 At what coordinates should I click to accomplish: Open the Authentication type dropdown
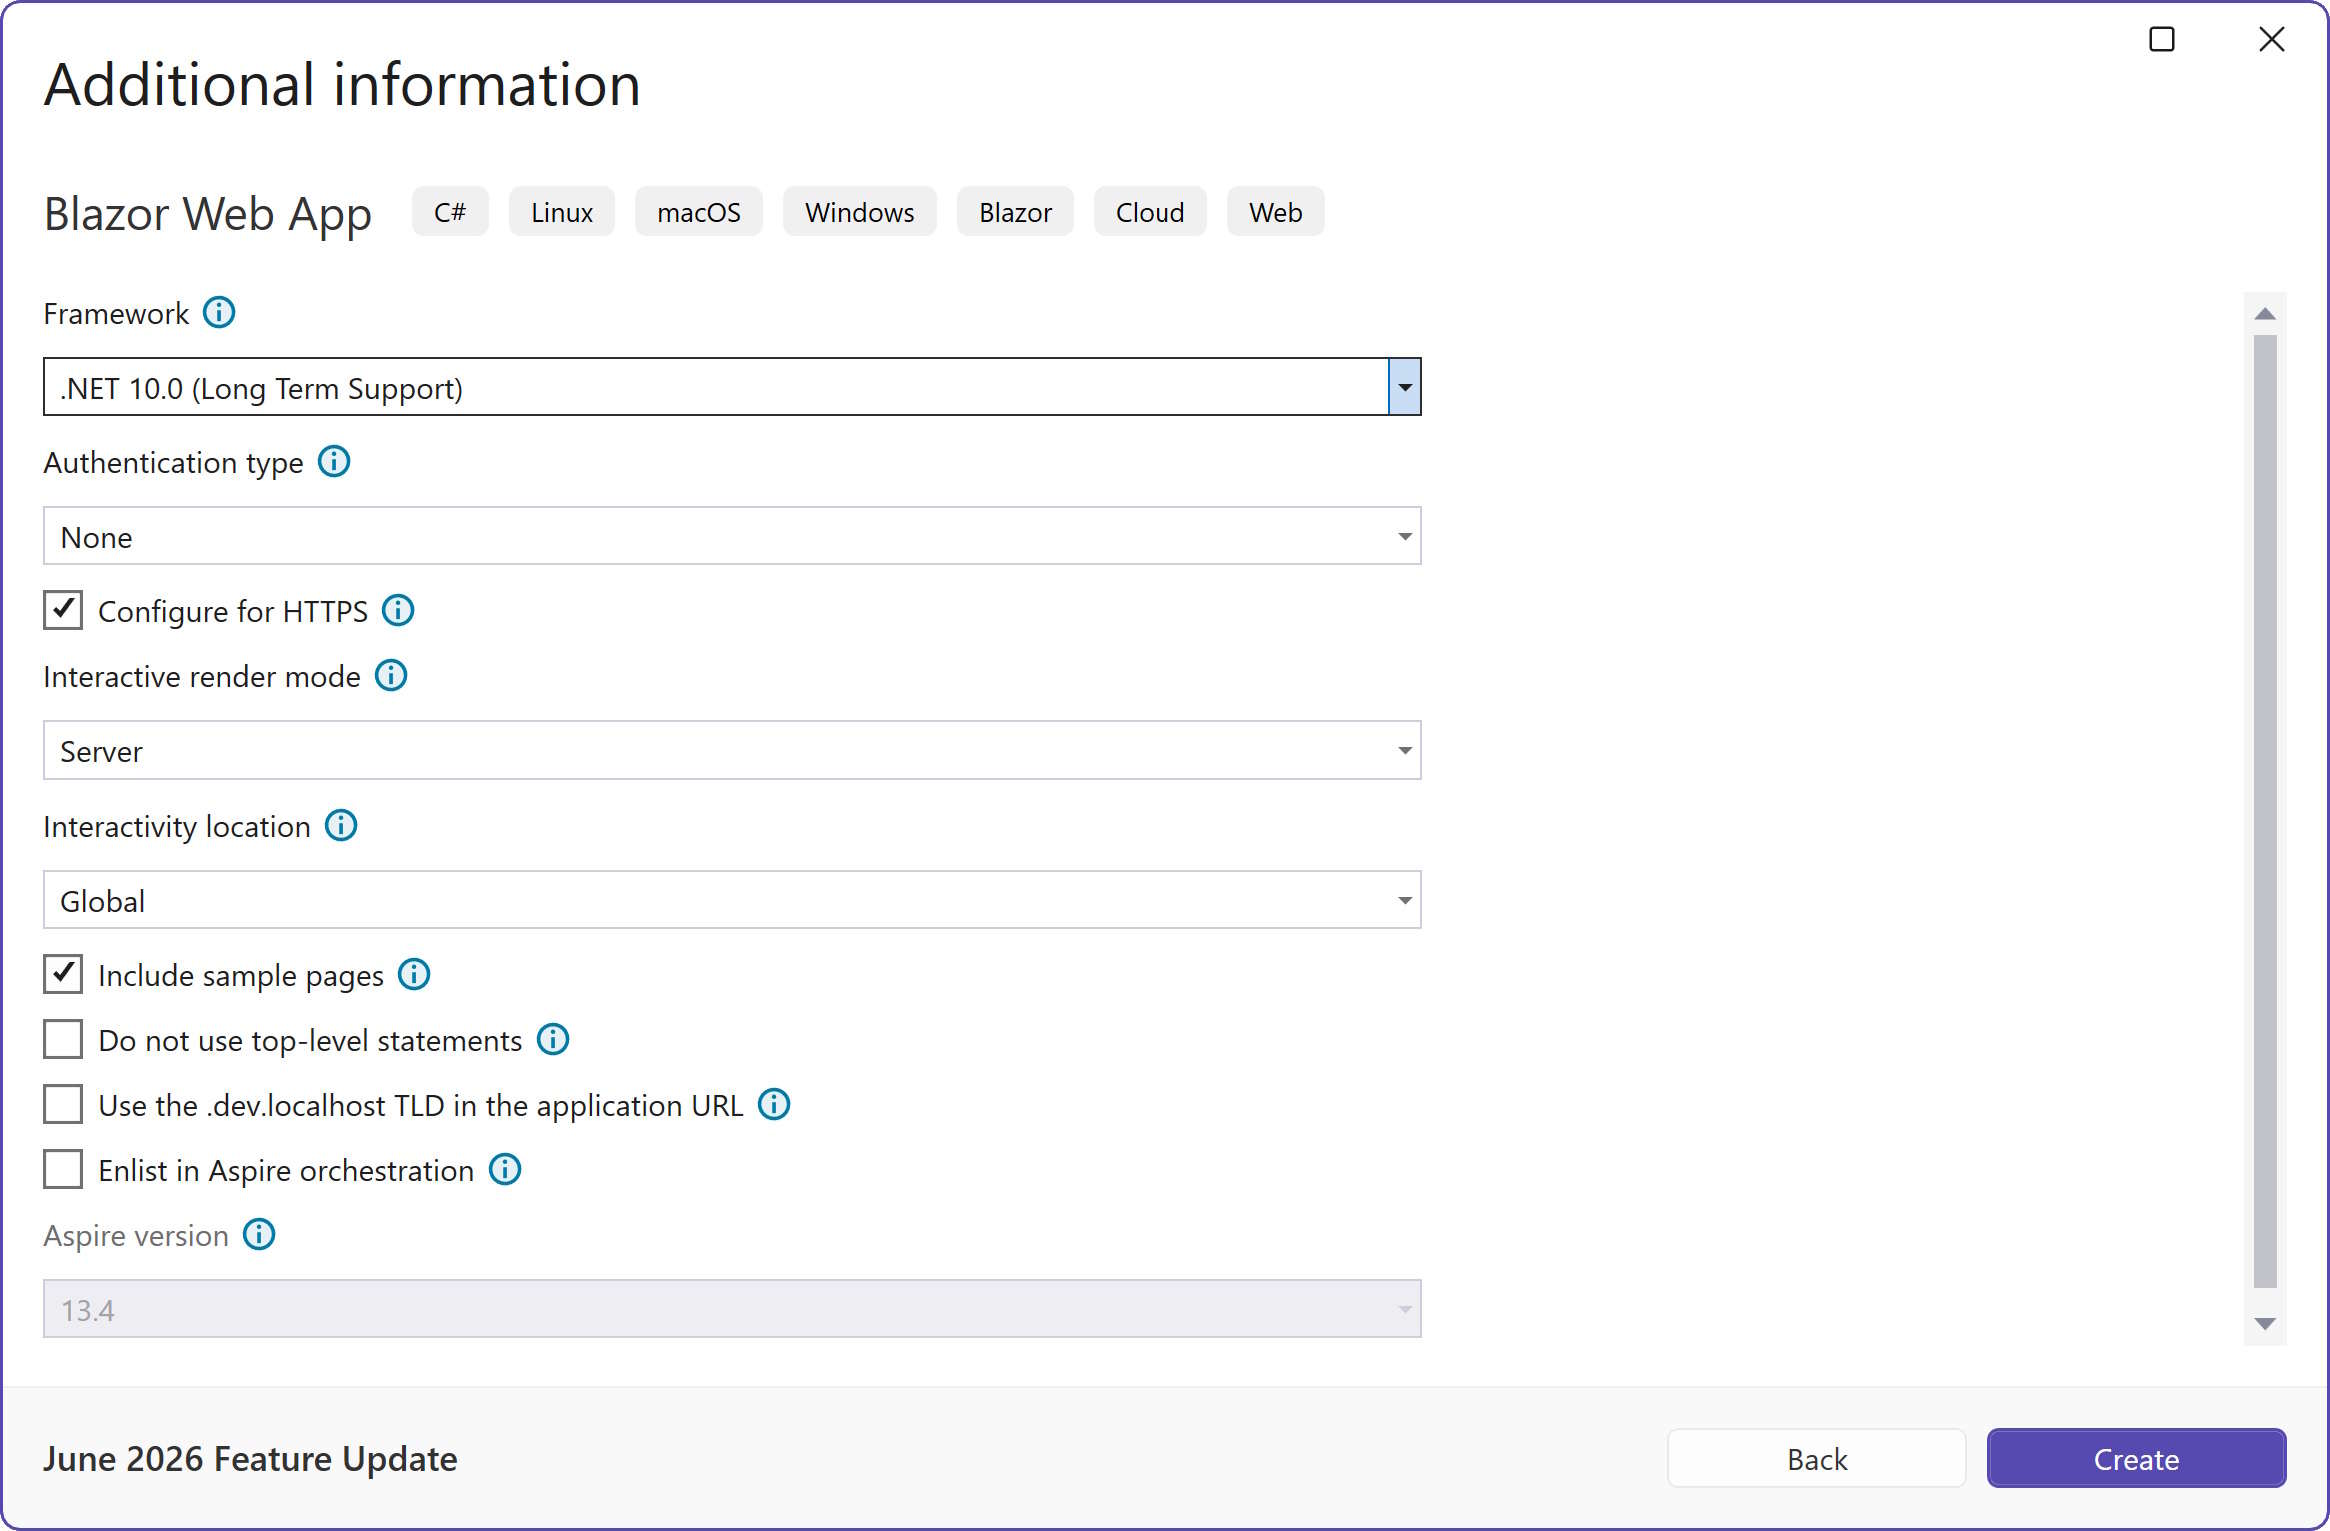pyautogui.click(x=732, y=536)
